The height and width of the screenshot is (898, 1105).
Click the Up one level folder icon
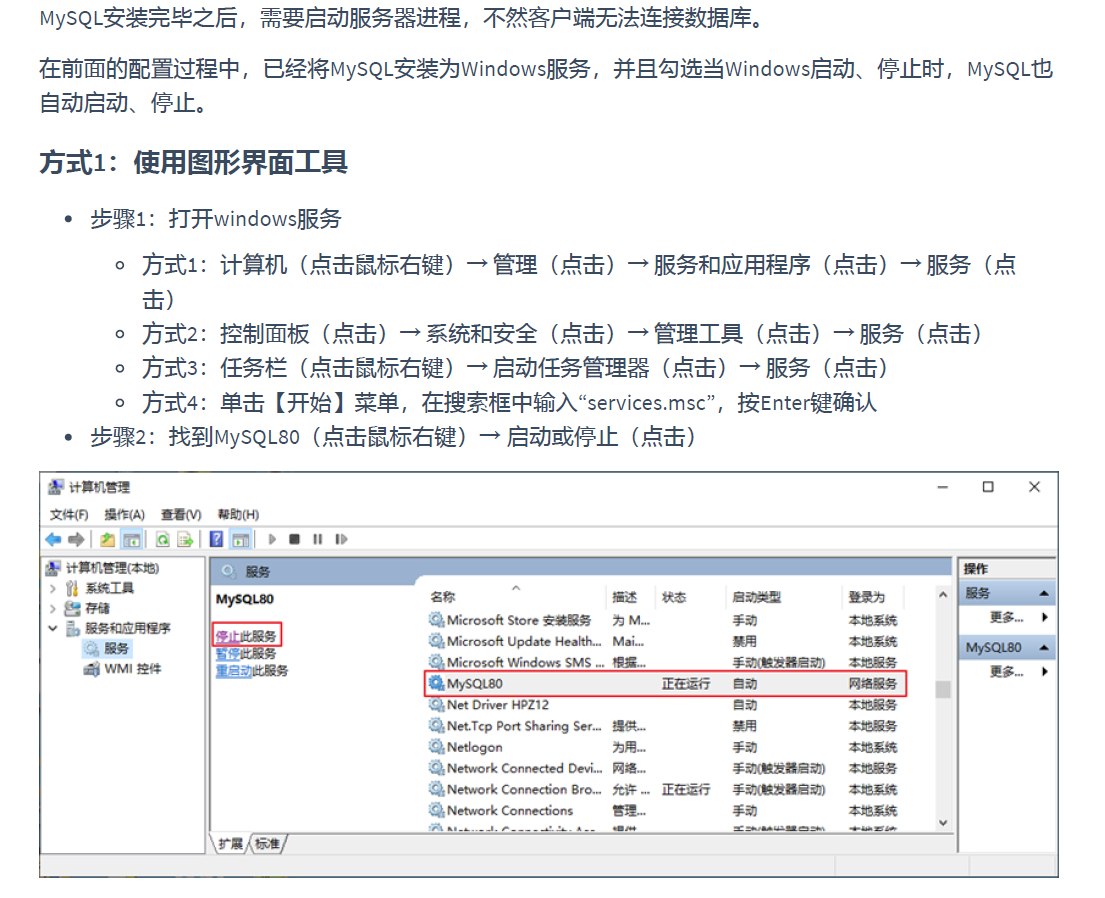click(107, 539)
